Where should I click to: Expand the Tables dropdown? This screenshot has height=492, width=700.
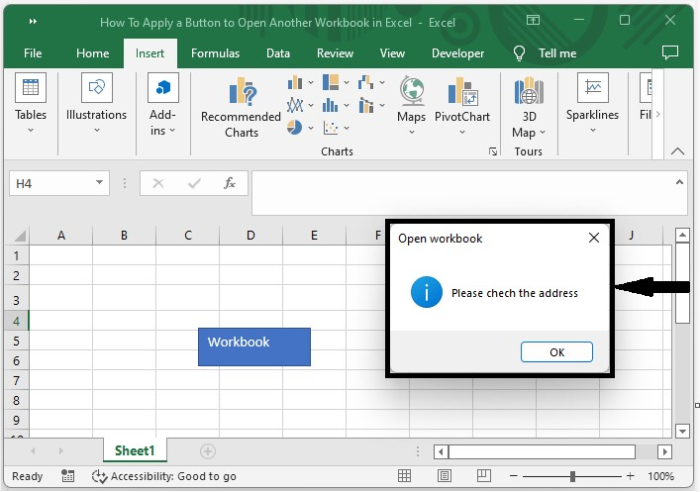pos(30,130)
